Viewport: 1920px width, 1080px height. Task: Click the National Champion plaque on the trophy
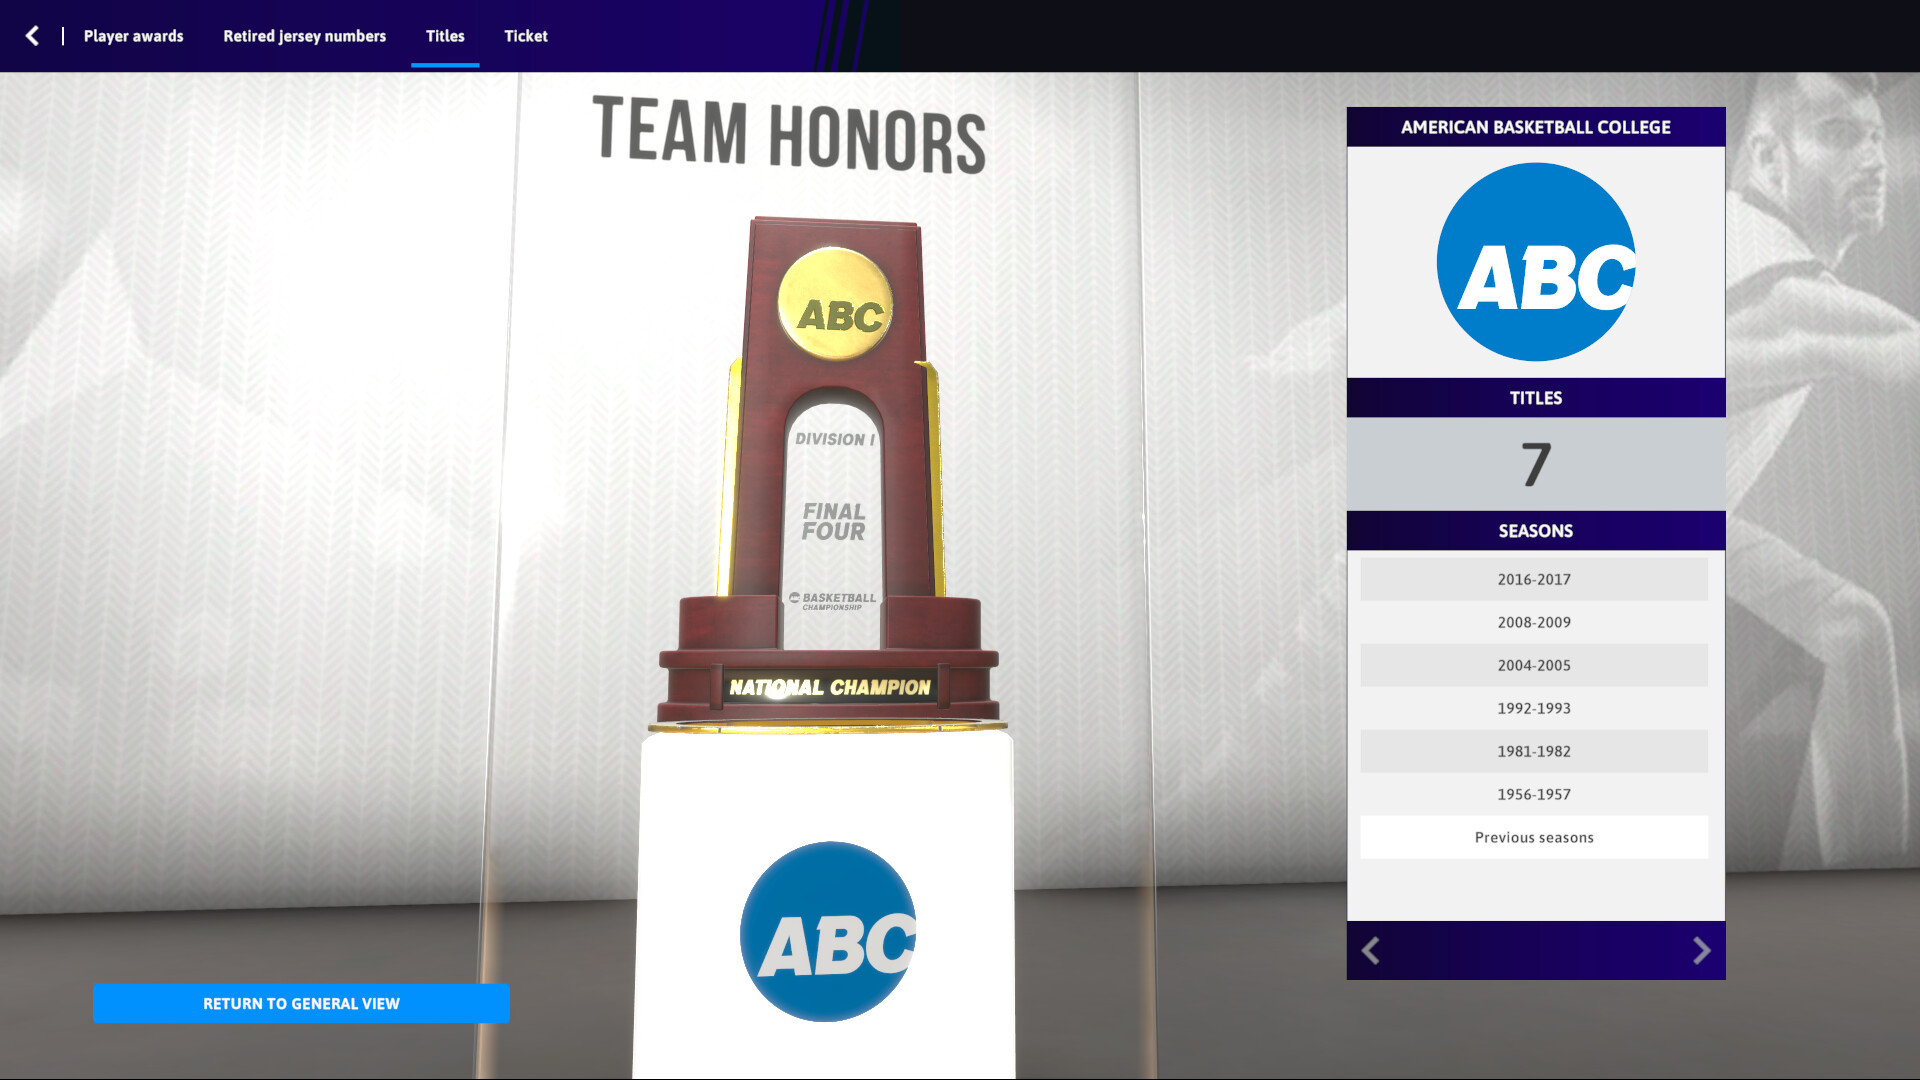(829, 687)
